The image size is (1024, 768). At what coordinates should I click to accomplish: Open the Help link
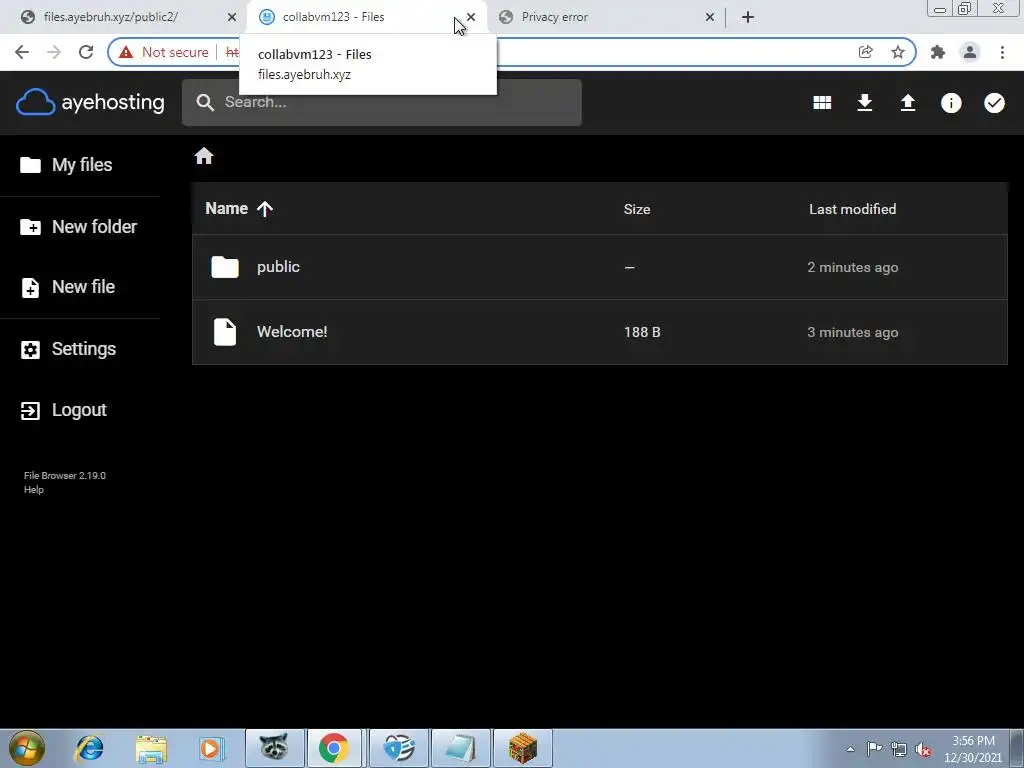click(34, 490)
